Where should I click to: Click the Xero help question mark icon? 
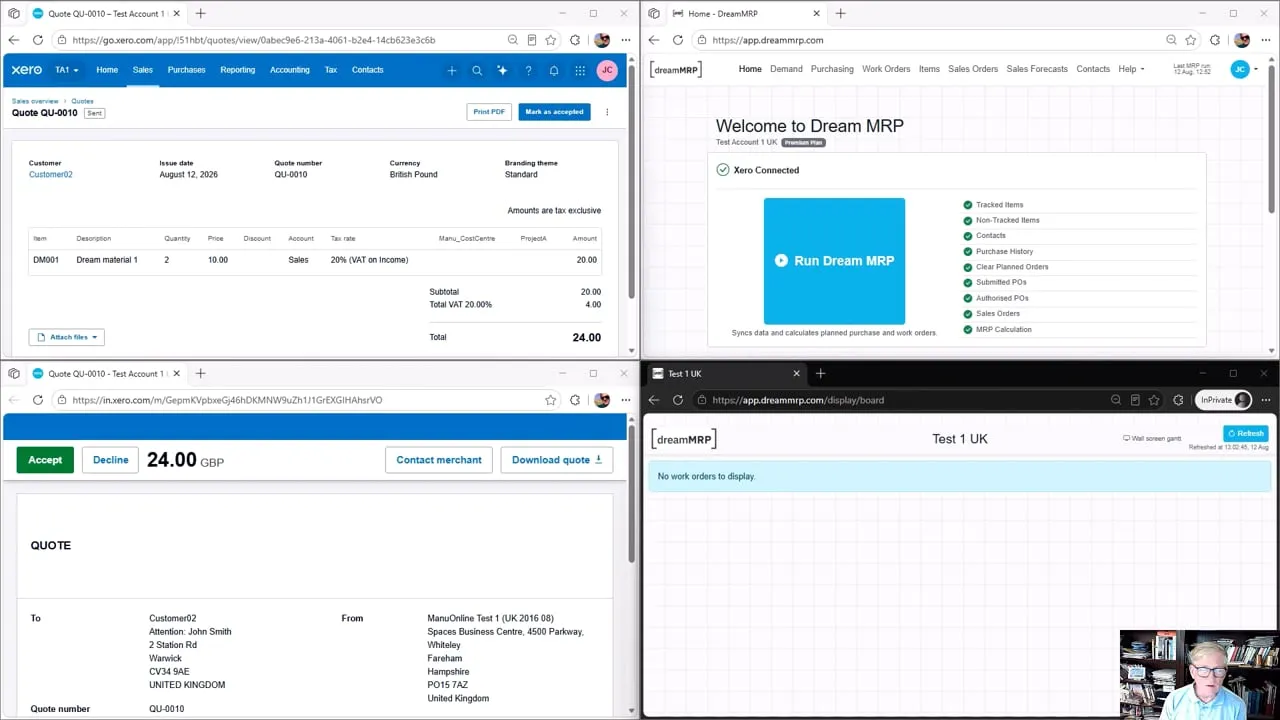point(528,70)
